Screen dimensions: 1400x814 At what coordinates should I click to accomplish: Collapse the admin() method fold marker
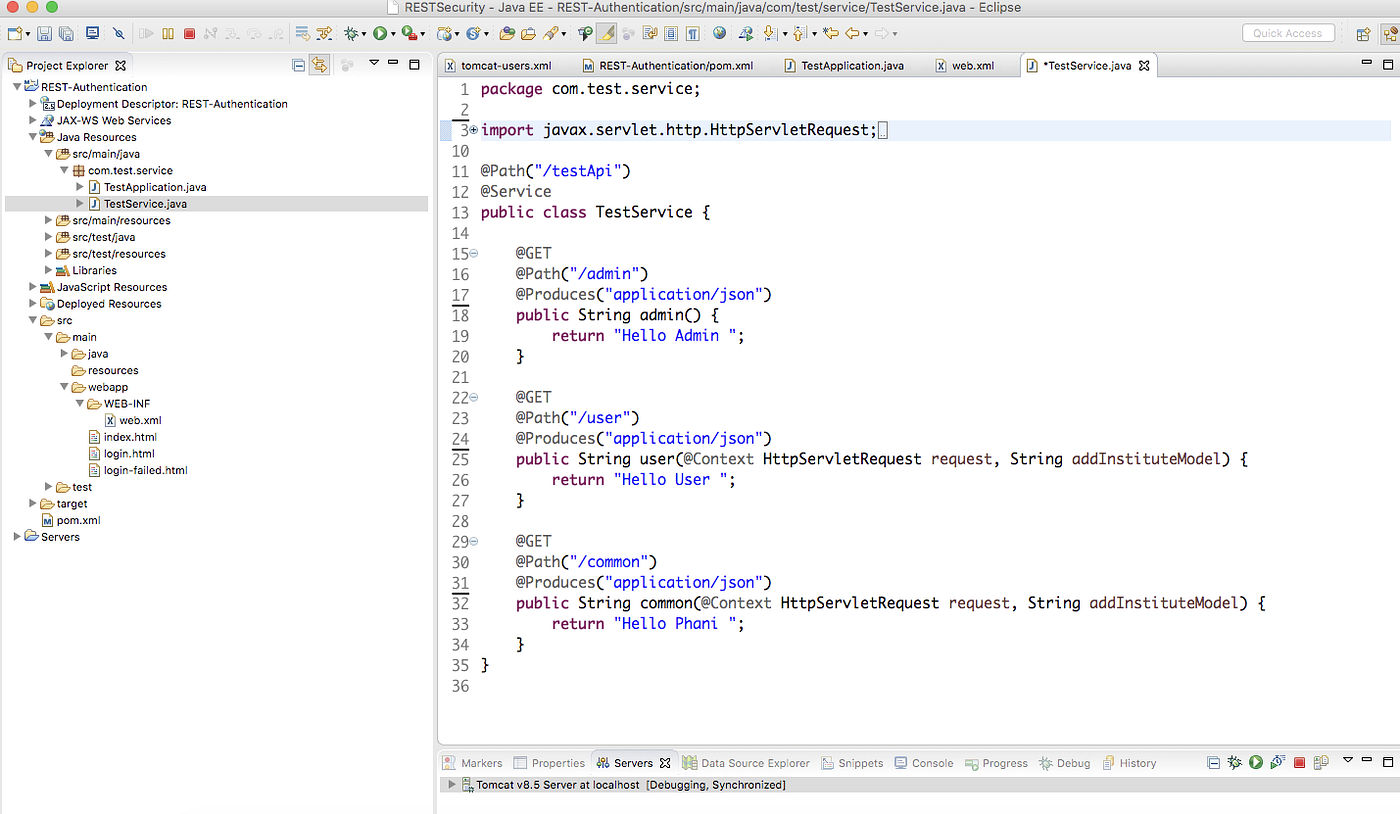474,253
